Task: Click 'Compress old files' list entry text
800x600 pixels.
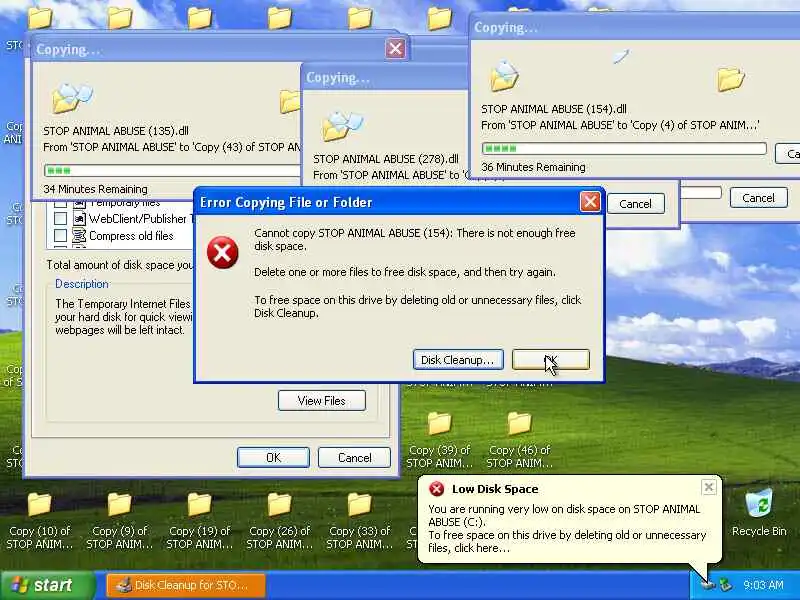Action: point(131,236)
